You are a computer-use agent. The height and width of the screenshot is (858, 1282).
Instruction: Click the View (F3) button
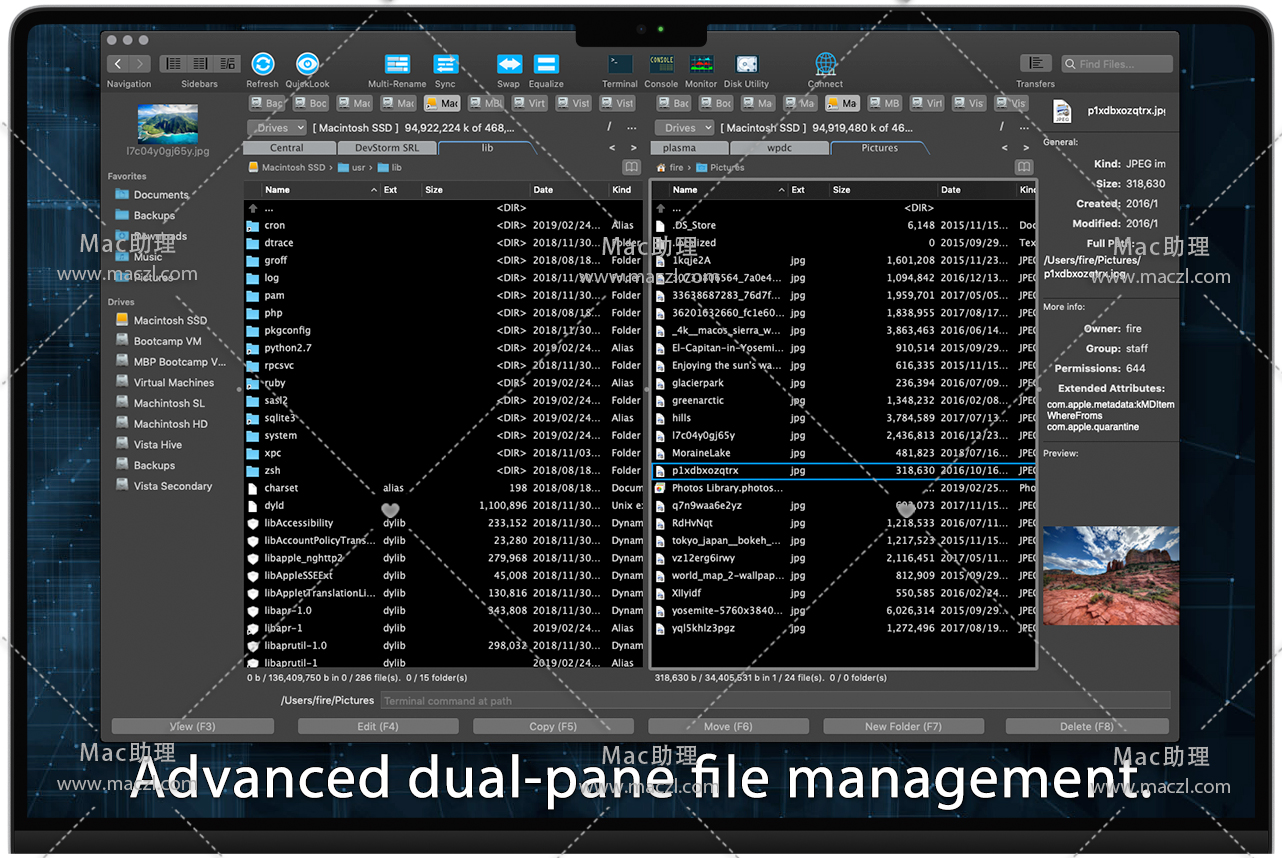(193, 726)
